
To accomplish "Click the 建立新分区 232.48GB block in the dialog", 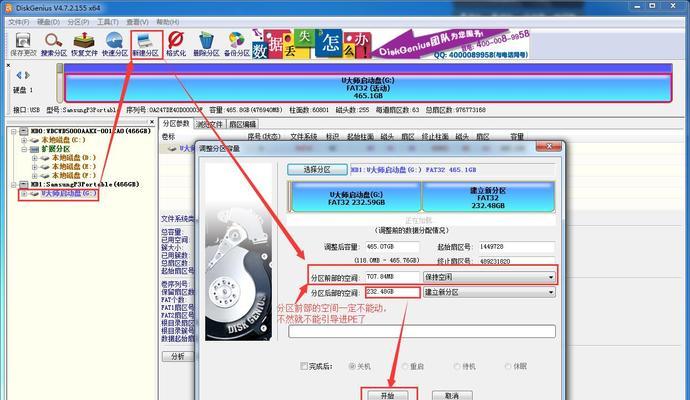I will 488,197.
